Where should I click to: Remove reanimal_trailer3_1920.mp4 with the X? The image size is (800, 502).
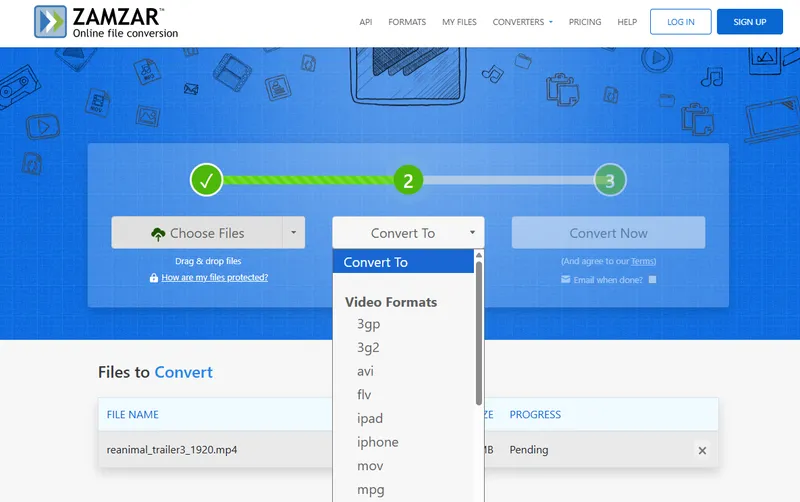click(x=702, y=450)
